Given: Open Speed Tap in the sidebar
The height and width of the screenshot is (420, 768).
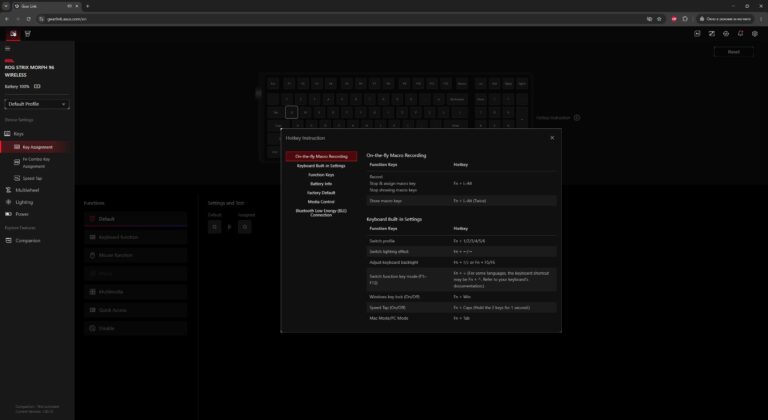Looking at the screenshot, I should pyautogui.click(x=32, y=178).
